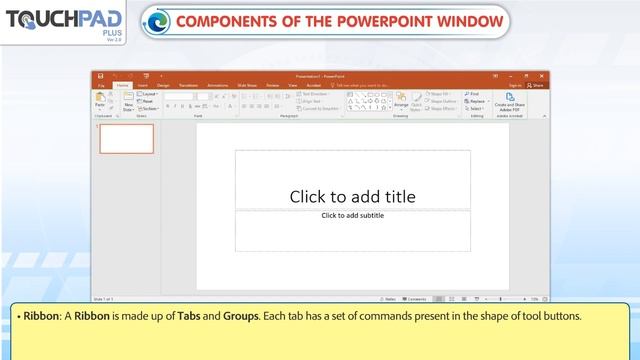The width and height of the screenshot is (640, 360).
Task: Center text in the Paragraph group
Action: click(x=251, y=107)
